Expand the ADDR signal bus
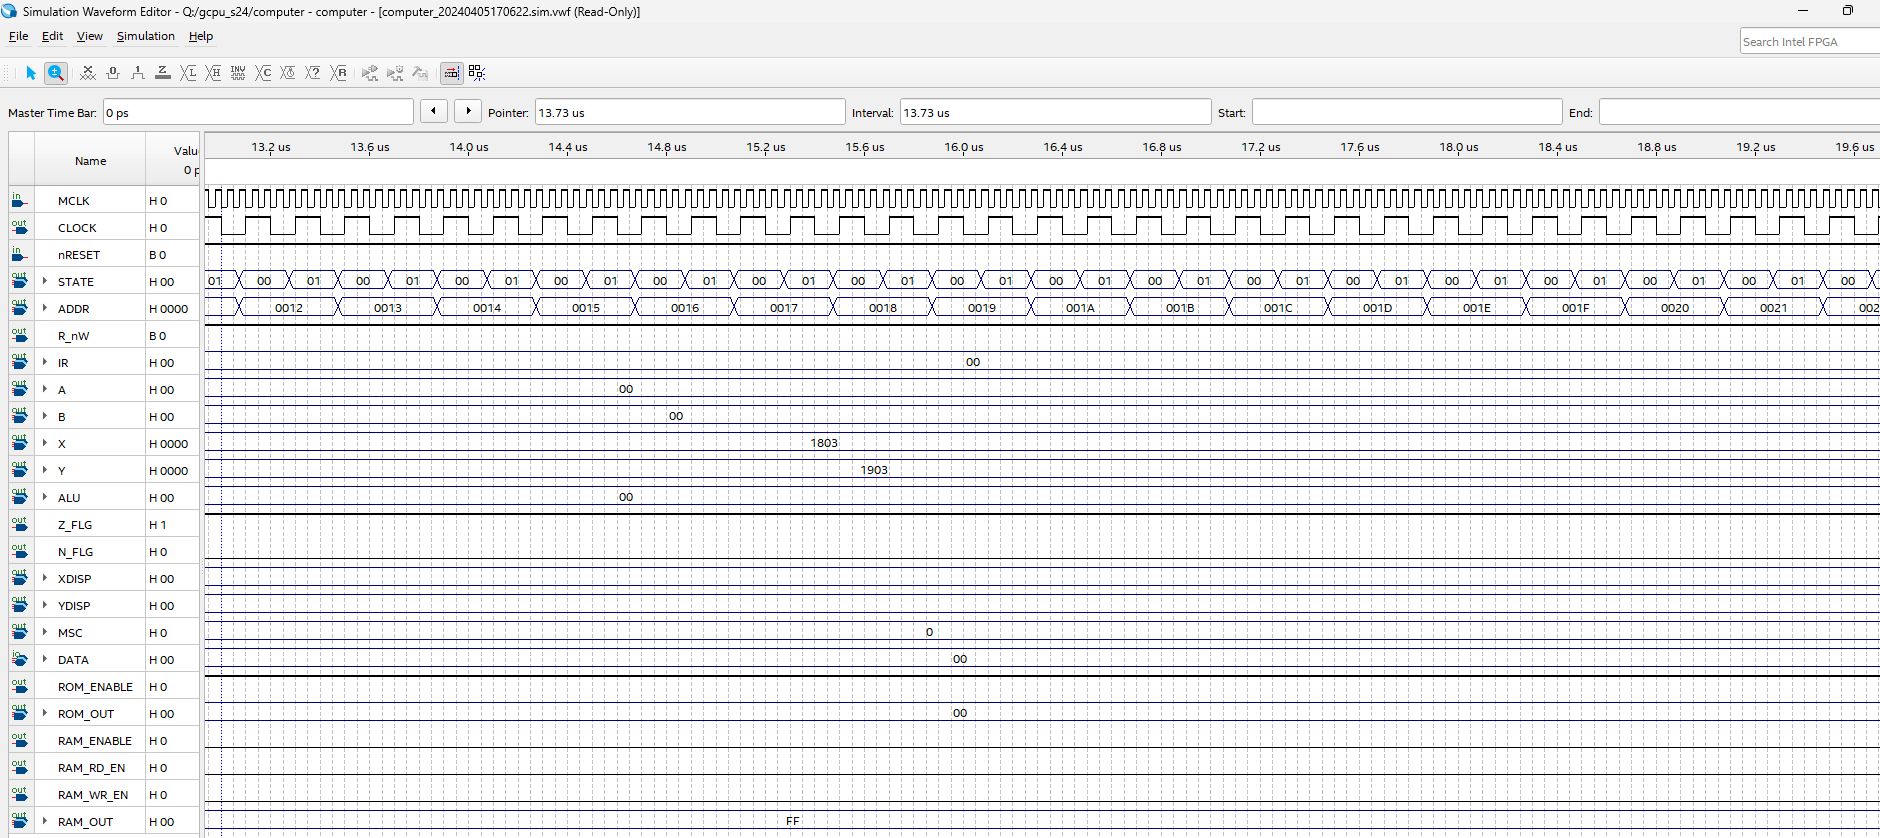The width and height of the screenshot is (1880, 838). coord(45,308)
